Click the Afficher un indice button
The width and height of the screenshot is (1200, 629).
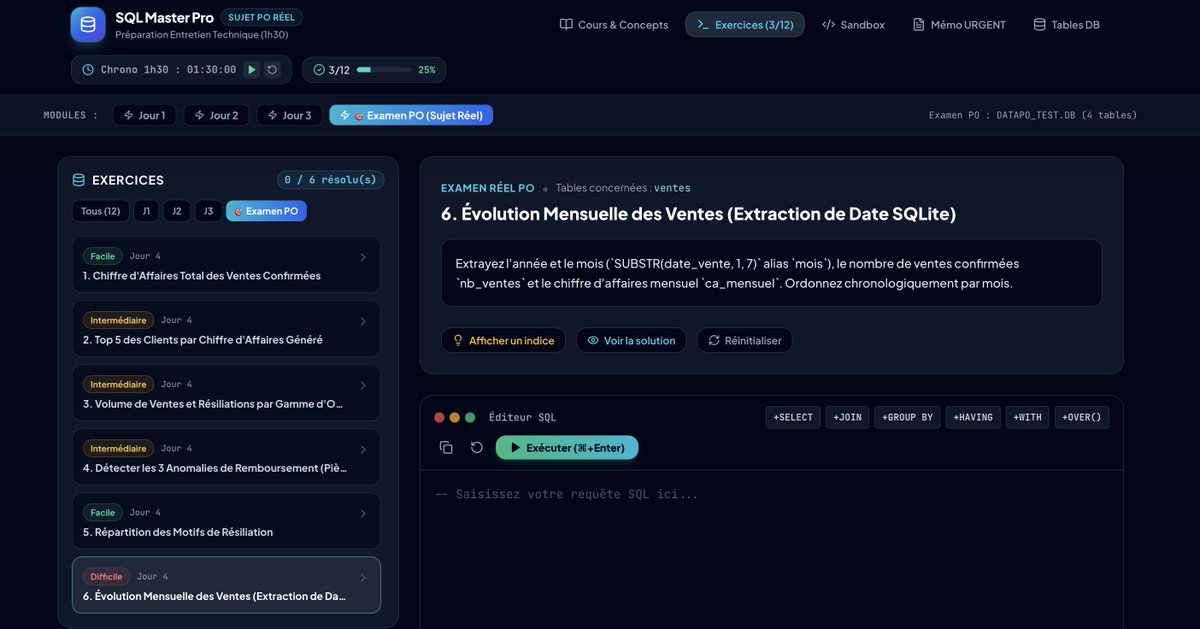pos(503,340)
